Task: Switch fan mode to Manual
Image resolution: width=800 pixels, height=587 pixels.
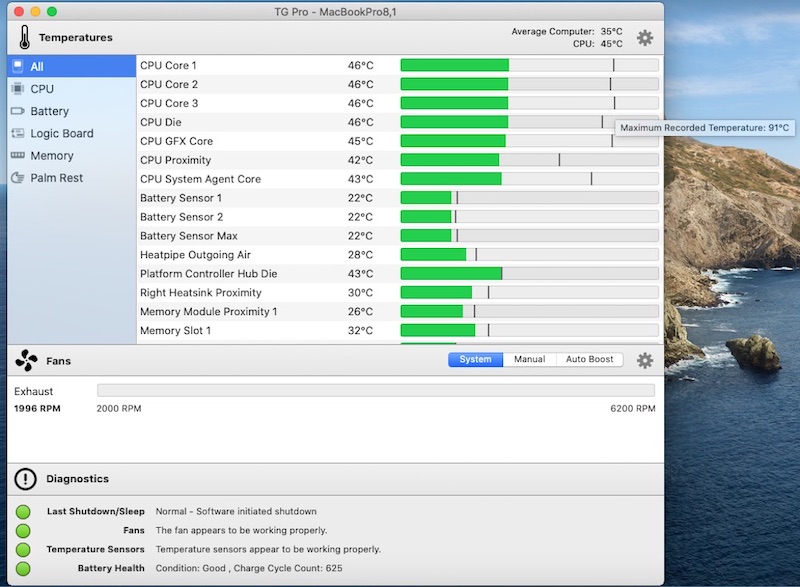Action: (x=529, y=360)
